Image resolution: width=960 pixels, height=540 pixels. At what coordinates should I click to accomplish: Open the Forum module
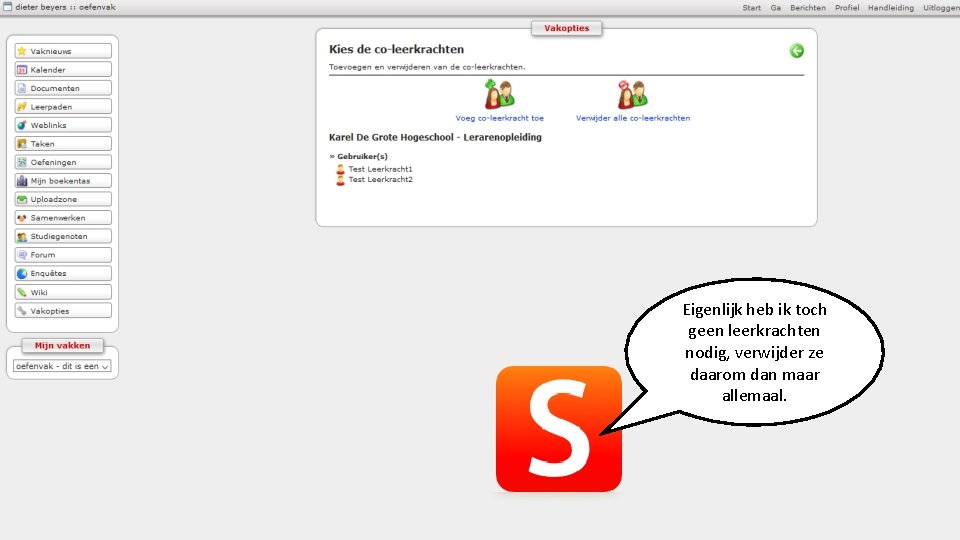(63, 255)
